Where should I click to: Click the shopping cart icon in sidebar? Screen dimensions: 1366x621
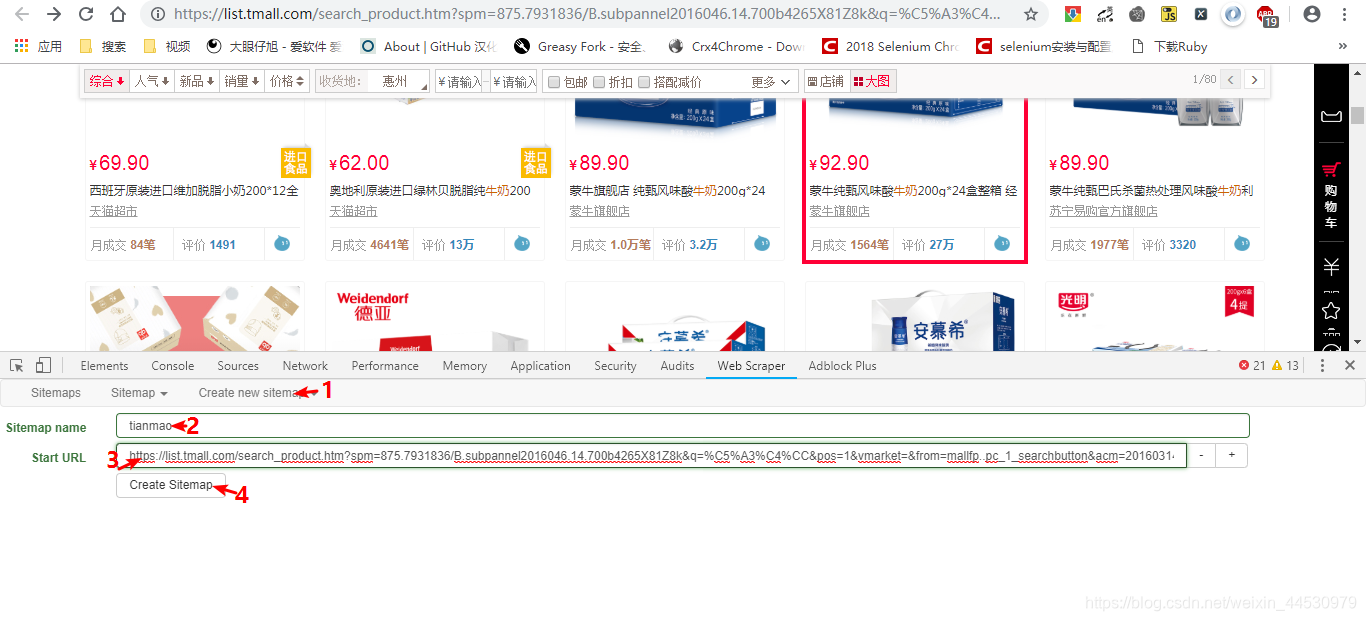(1331, 171)
